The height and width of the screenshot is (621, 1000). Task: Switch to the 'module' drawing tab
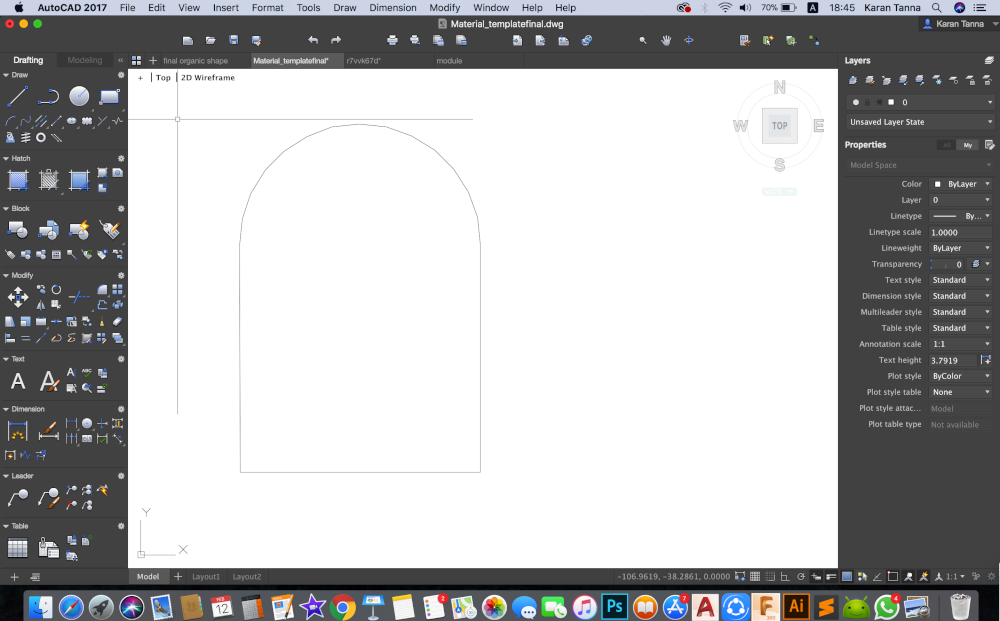(x=450, y=61)
